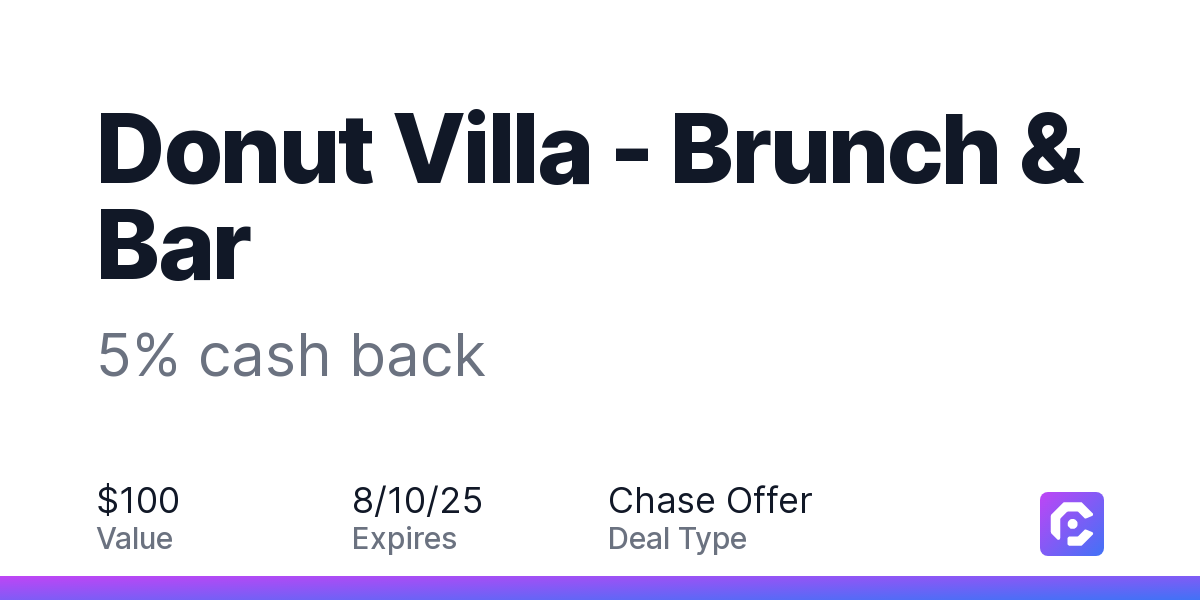The width and height of the screenshot is (1200, 600).
Task: Click the word Brunch in the title
Action: pos(834,150)
